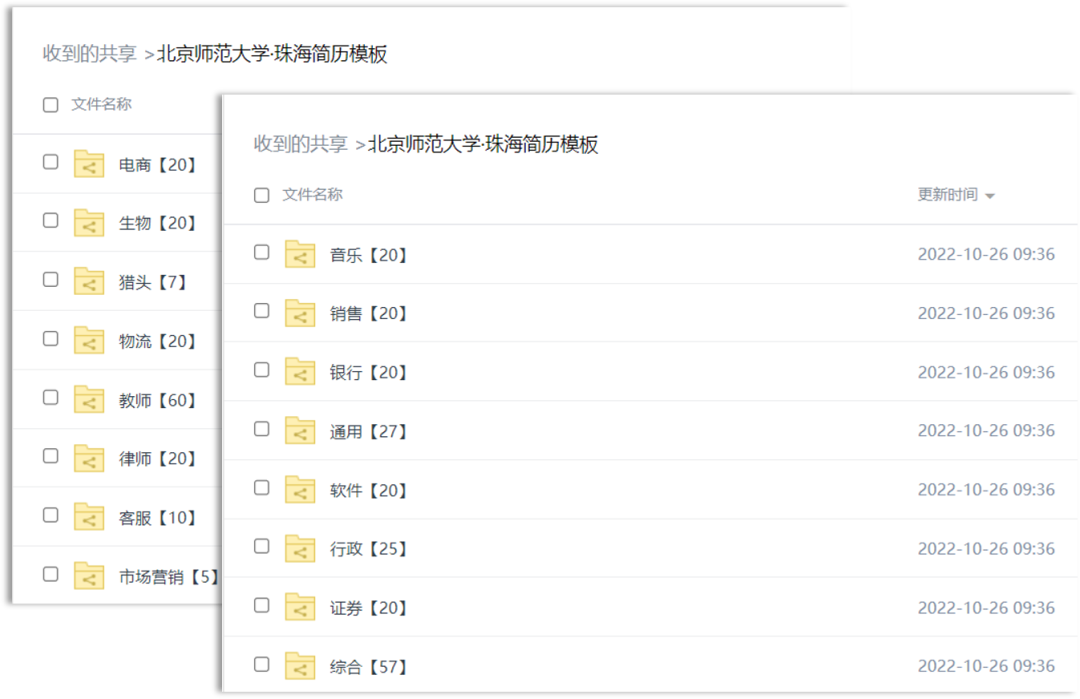Check the box next to 证券【20】
Viewport: 1080px width, 699px height.
pos(262,606)
